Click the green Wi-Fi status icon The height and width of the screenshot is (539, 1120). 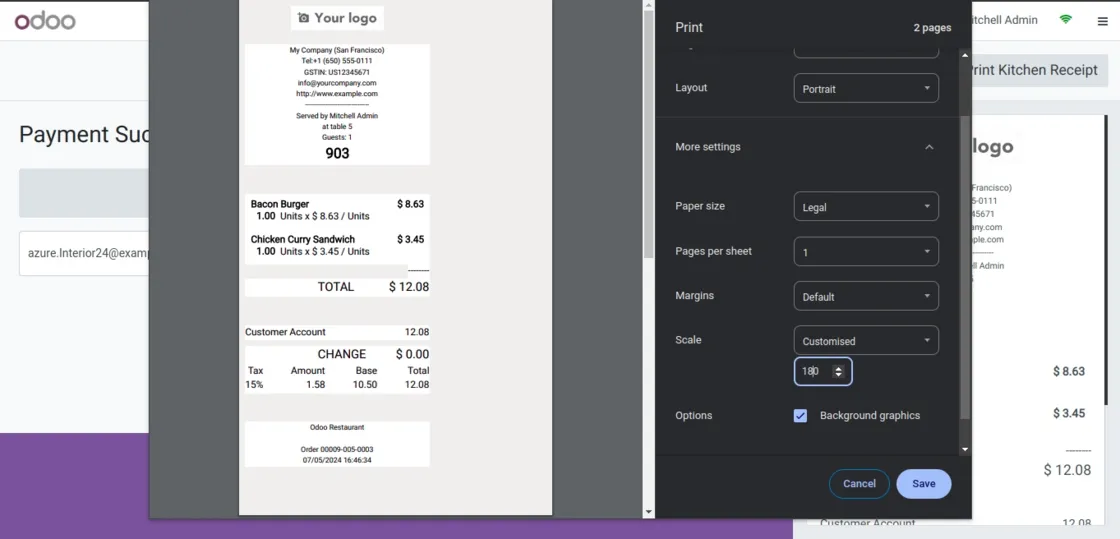1066,20
